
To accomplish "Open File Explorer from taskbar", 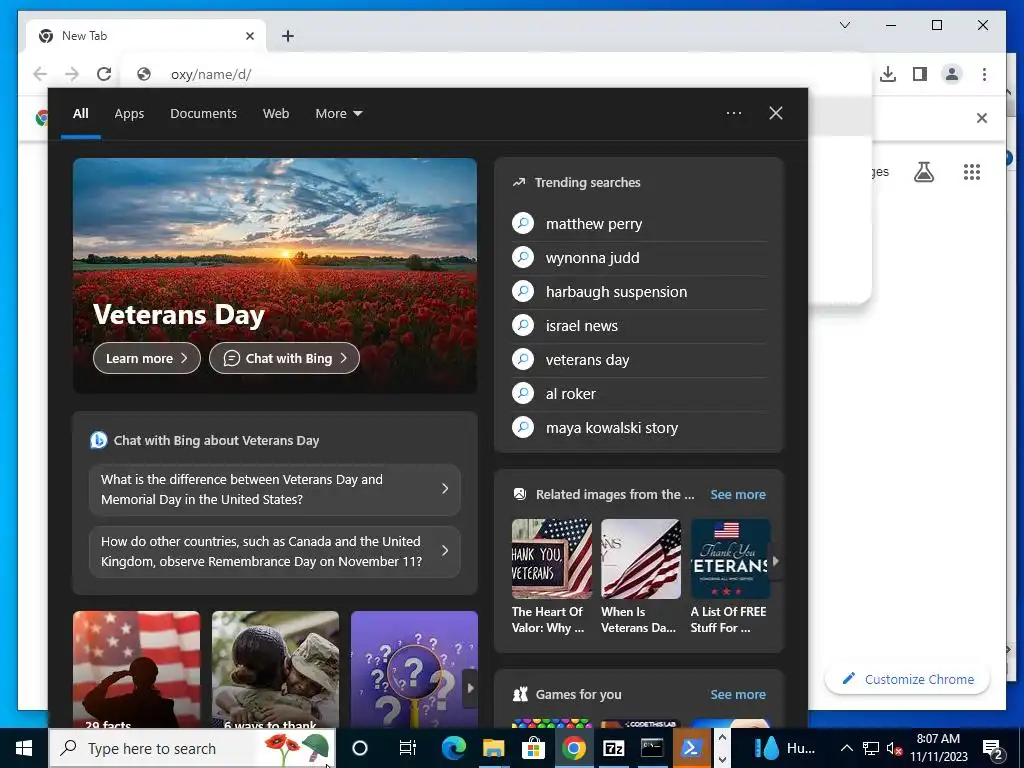I will pos(494,748).
